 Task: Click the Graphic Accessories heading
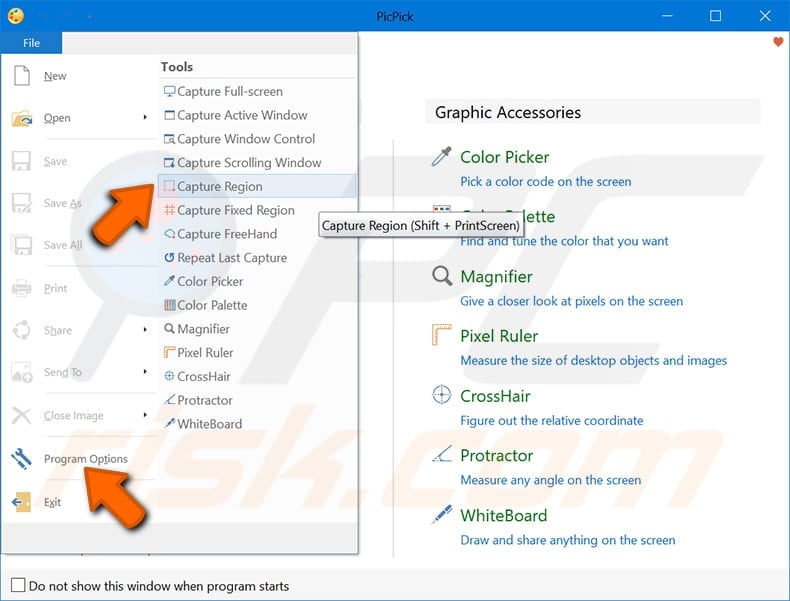[x=508, y=112]
